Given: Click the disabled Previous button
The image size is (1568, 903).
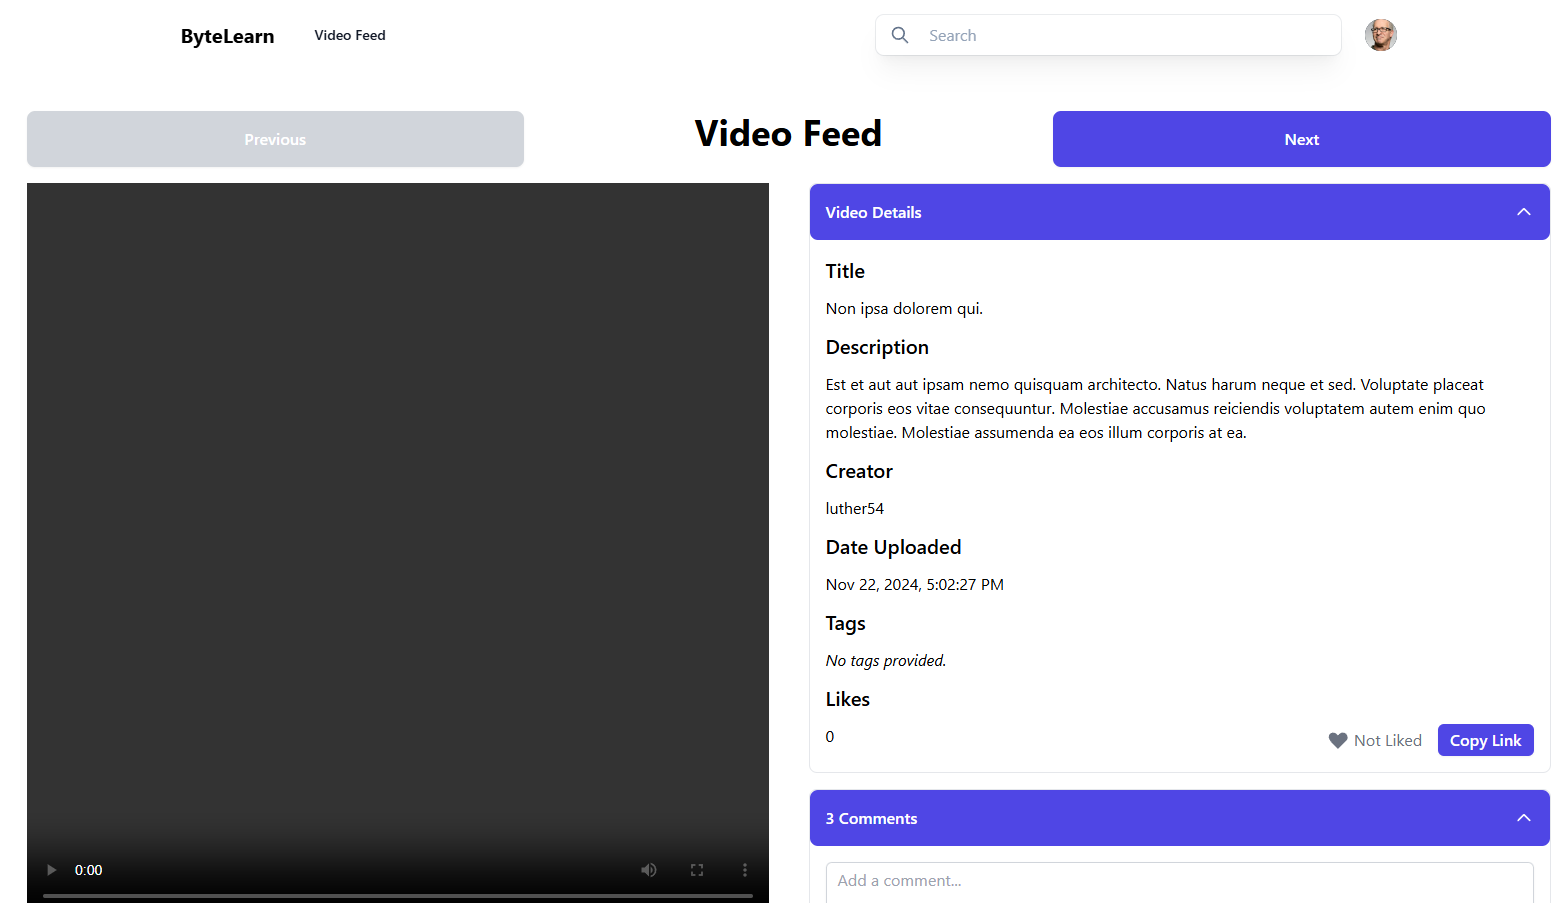Looking at the screenshot, I should (275, 139).
